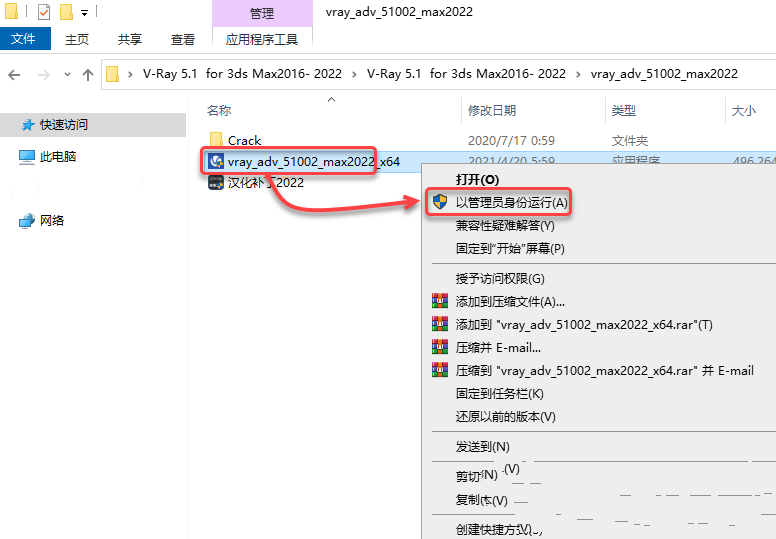Click the Crack folder icon
This screenshot has height=539, width=776.
click(216, 140)
